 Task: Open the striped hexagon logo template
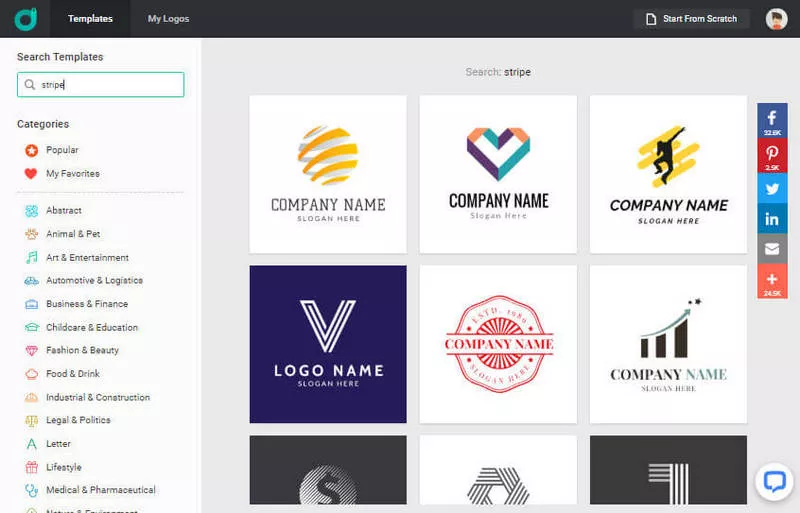pyautogui.click(x=498, y=470)
